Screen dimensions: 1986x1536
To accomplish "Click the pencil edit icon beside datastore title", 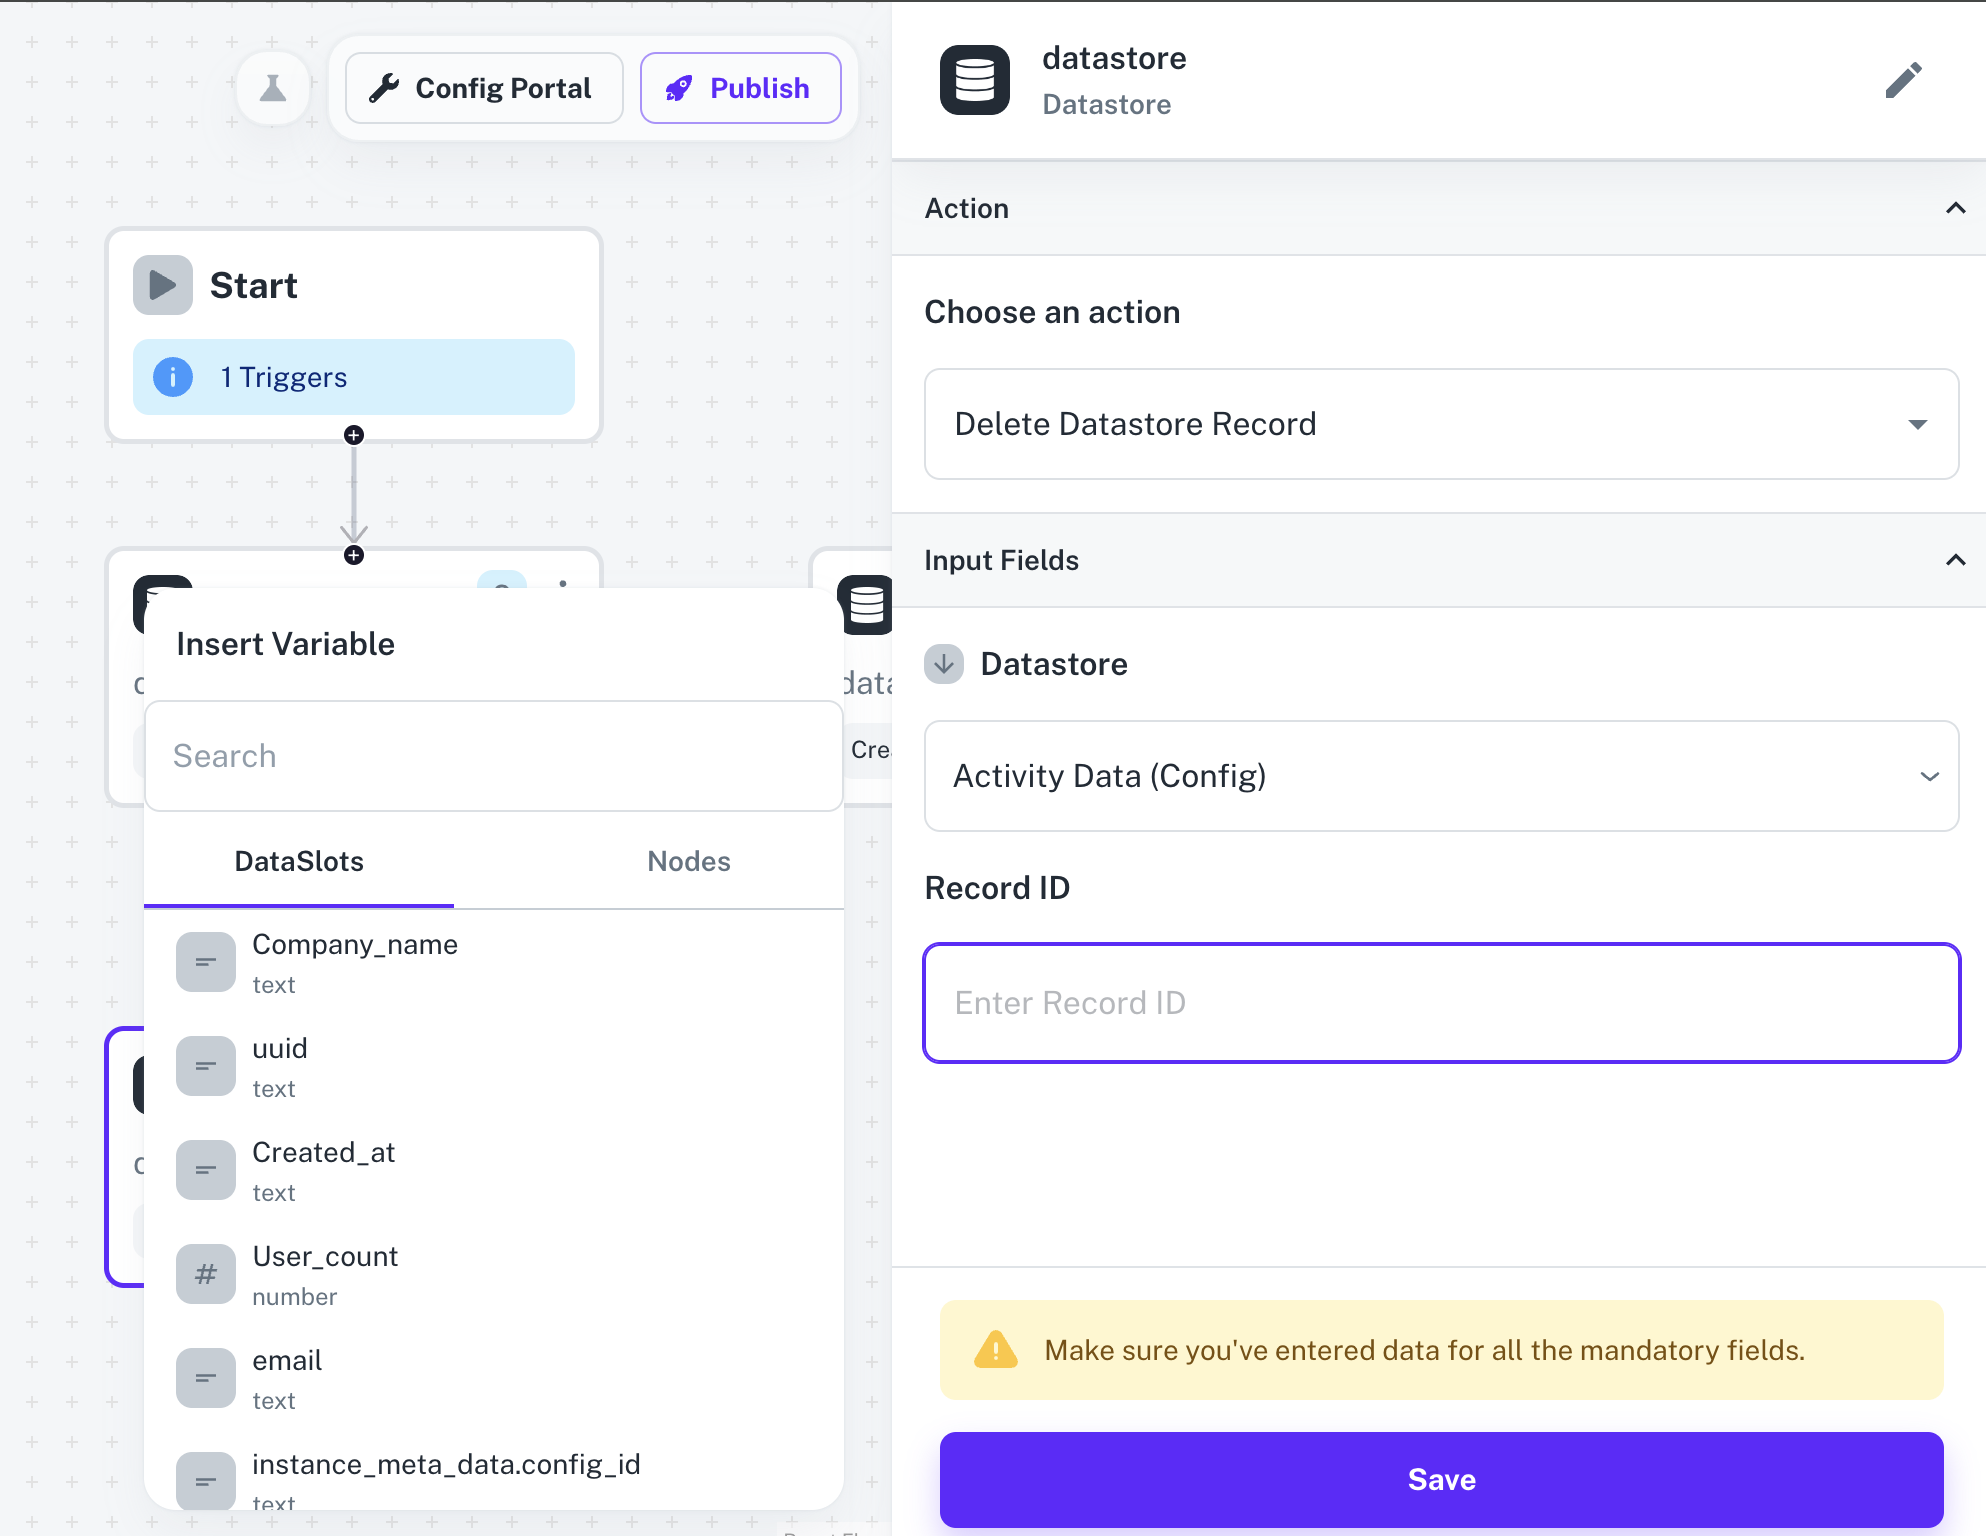I will [x=1904, y=80].
